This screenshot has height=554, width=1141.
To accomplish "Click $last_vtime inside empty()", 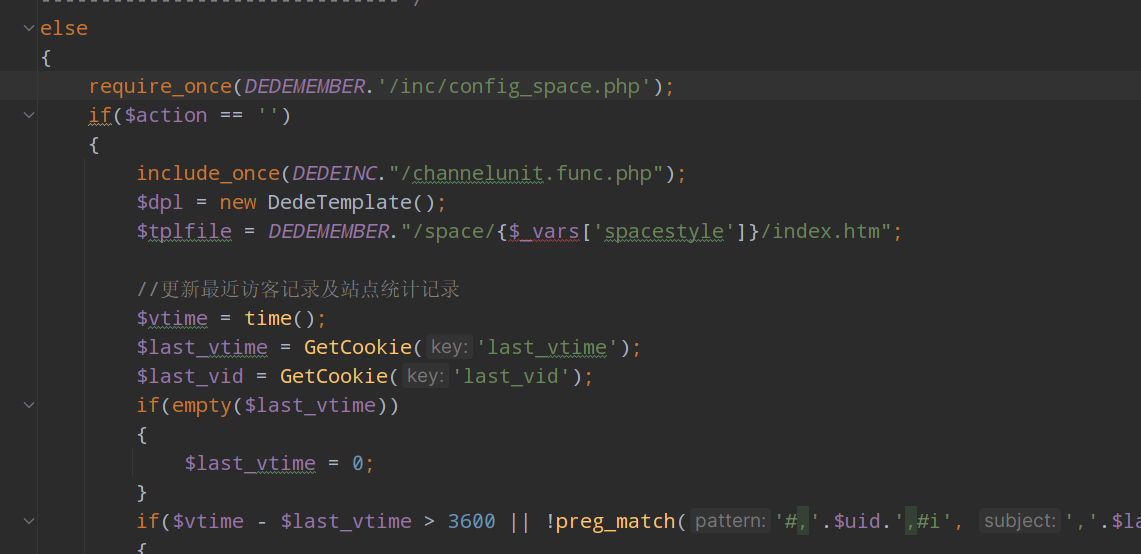I will pos(310,405).
